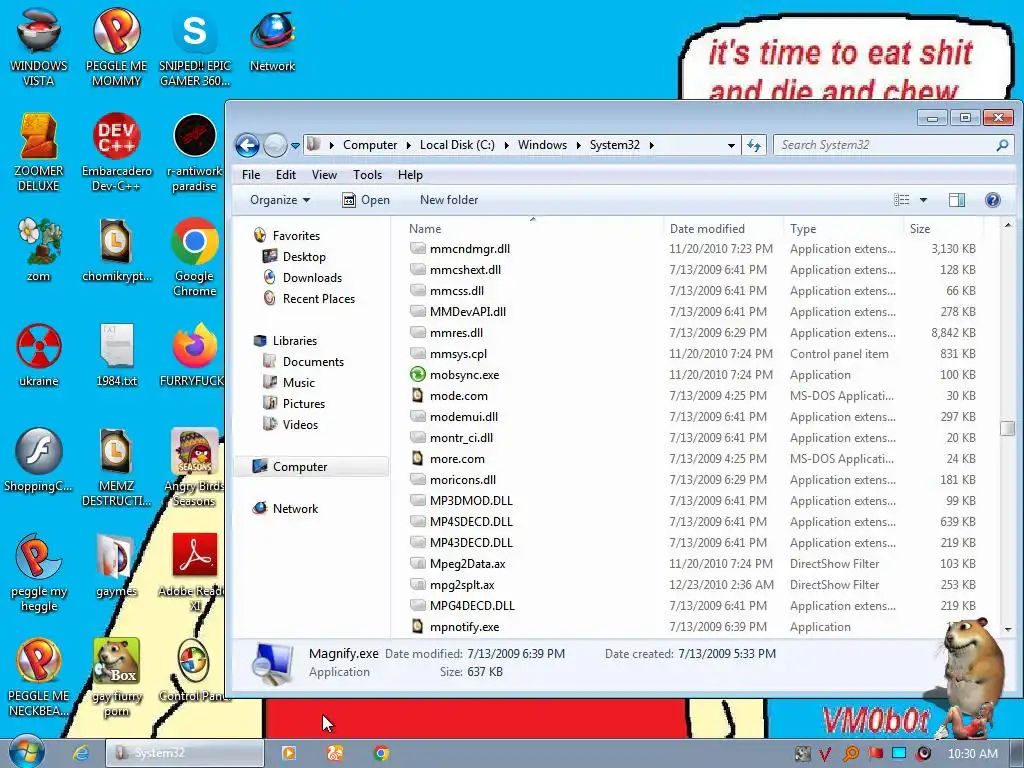Viewport: 1024px width, 768px height.
Task: Click the Open toolbar button
Action: click(366, 200)
